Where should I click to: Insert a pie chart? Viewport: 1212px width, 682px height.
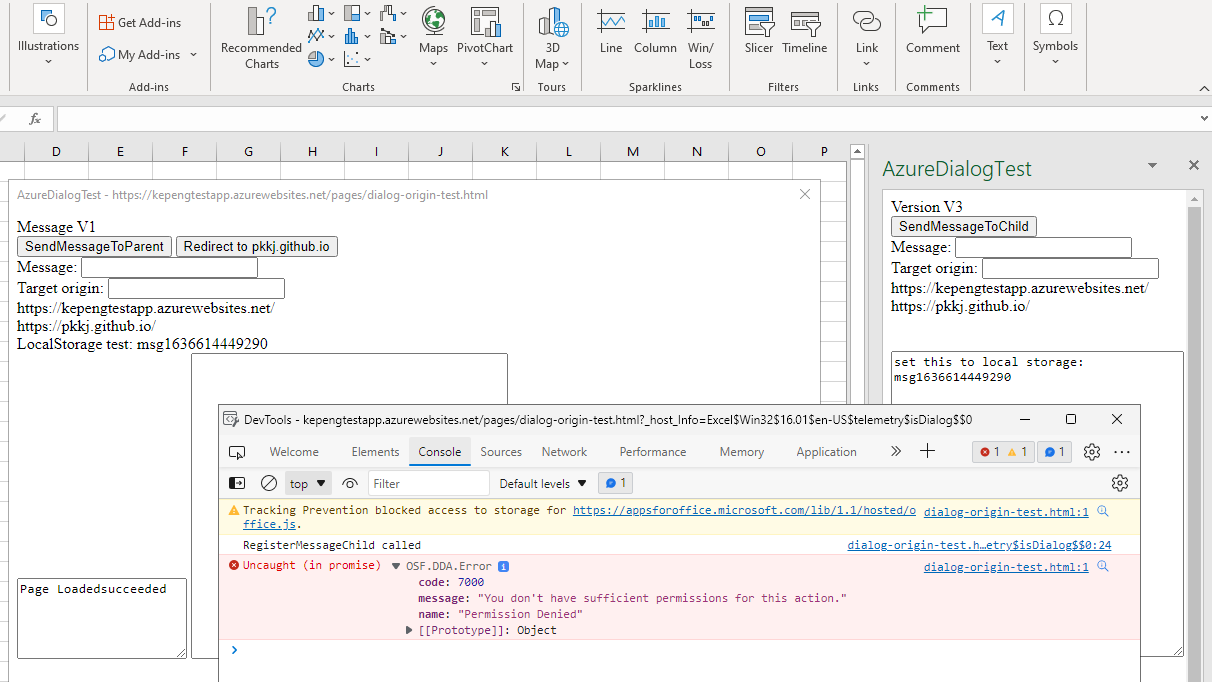click(316, 58)
